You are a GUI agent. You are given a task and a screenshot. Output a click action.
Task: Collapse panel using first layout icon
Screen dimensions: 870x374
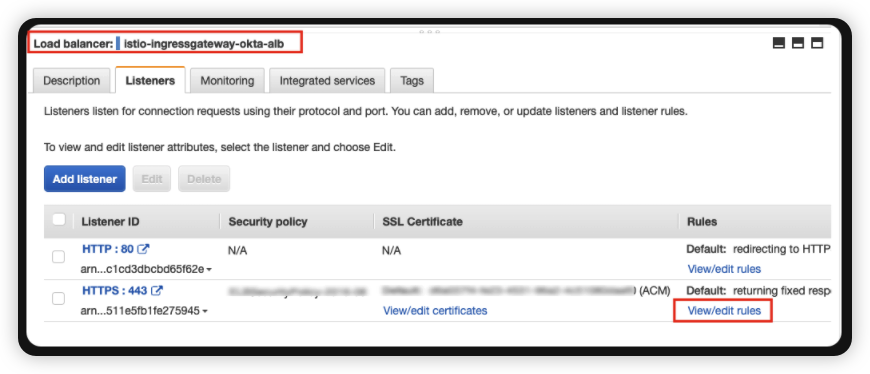pos(779,43)
